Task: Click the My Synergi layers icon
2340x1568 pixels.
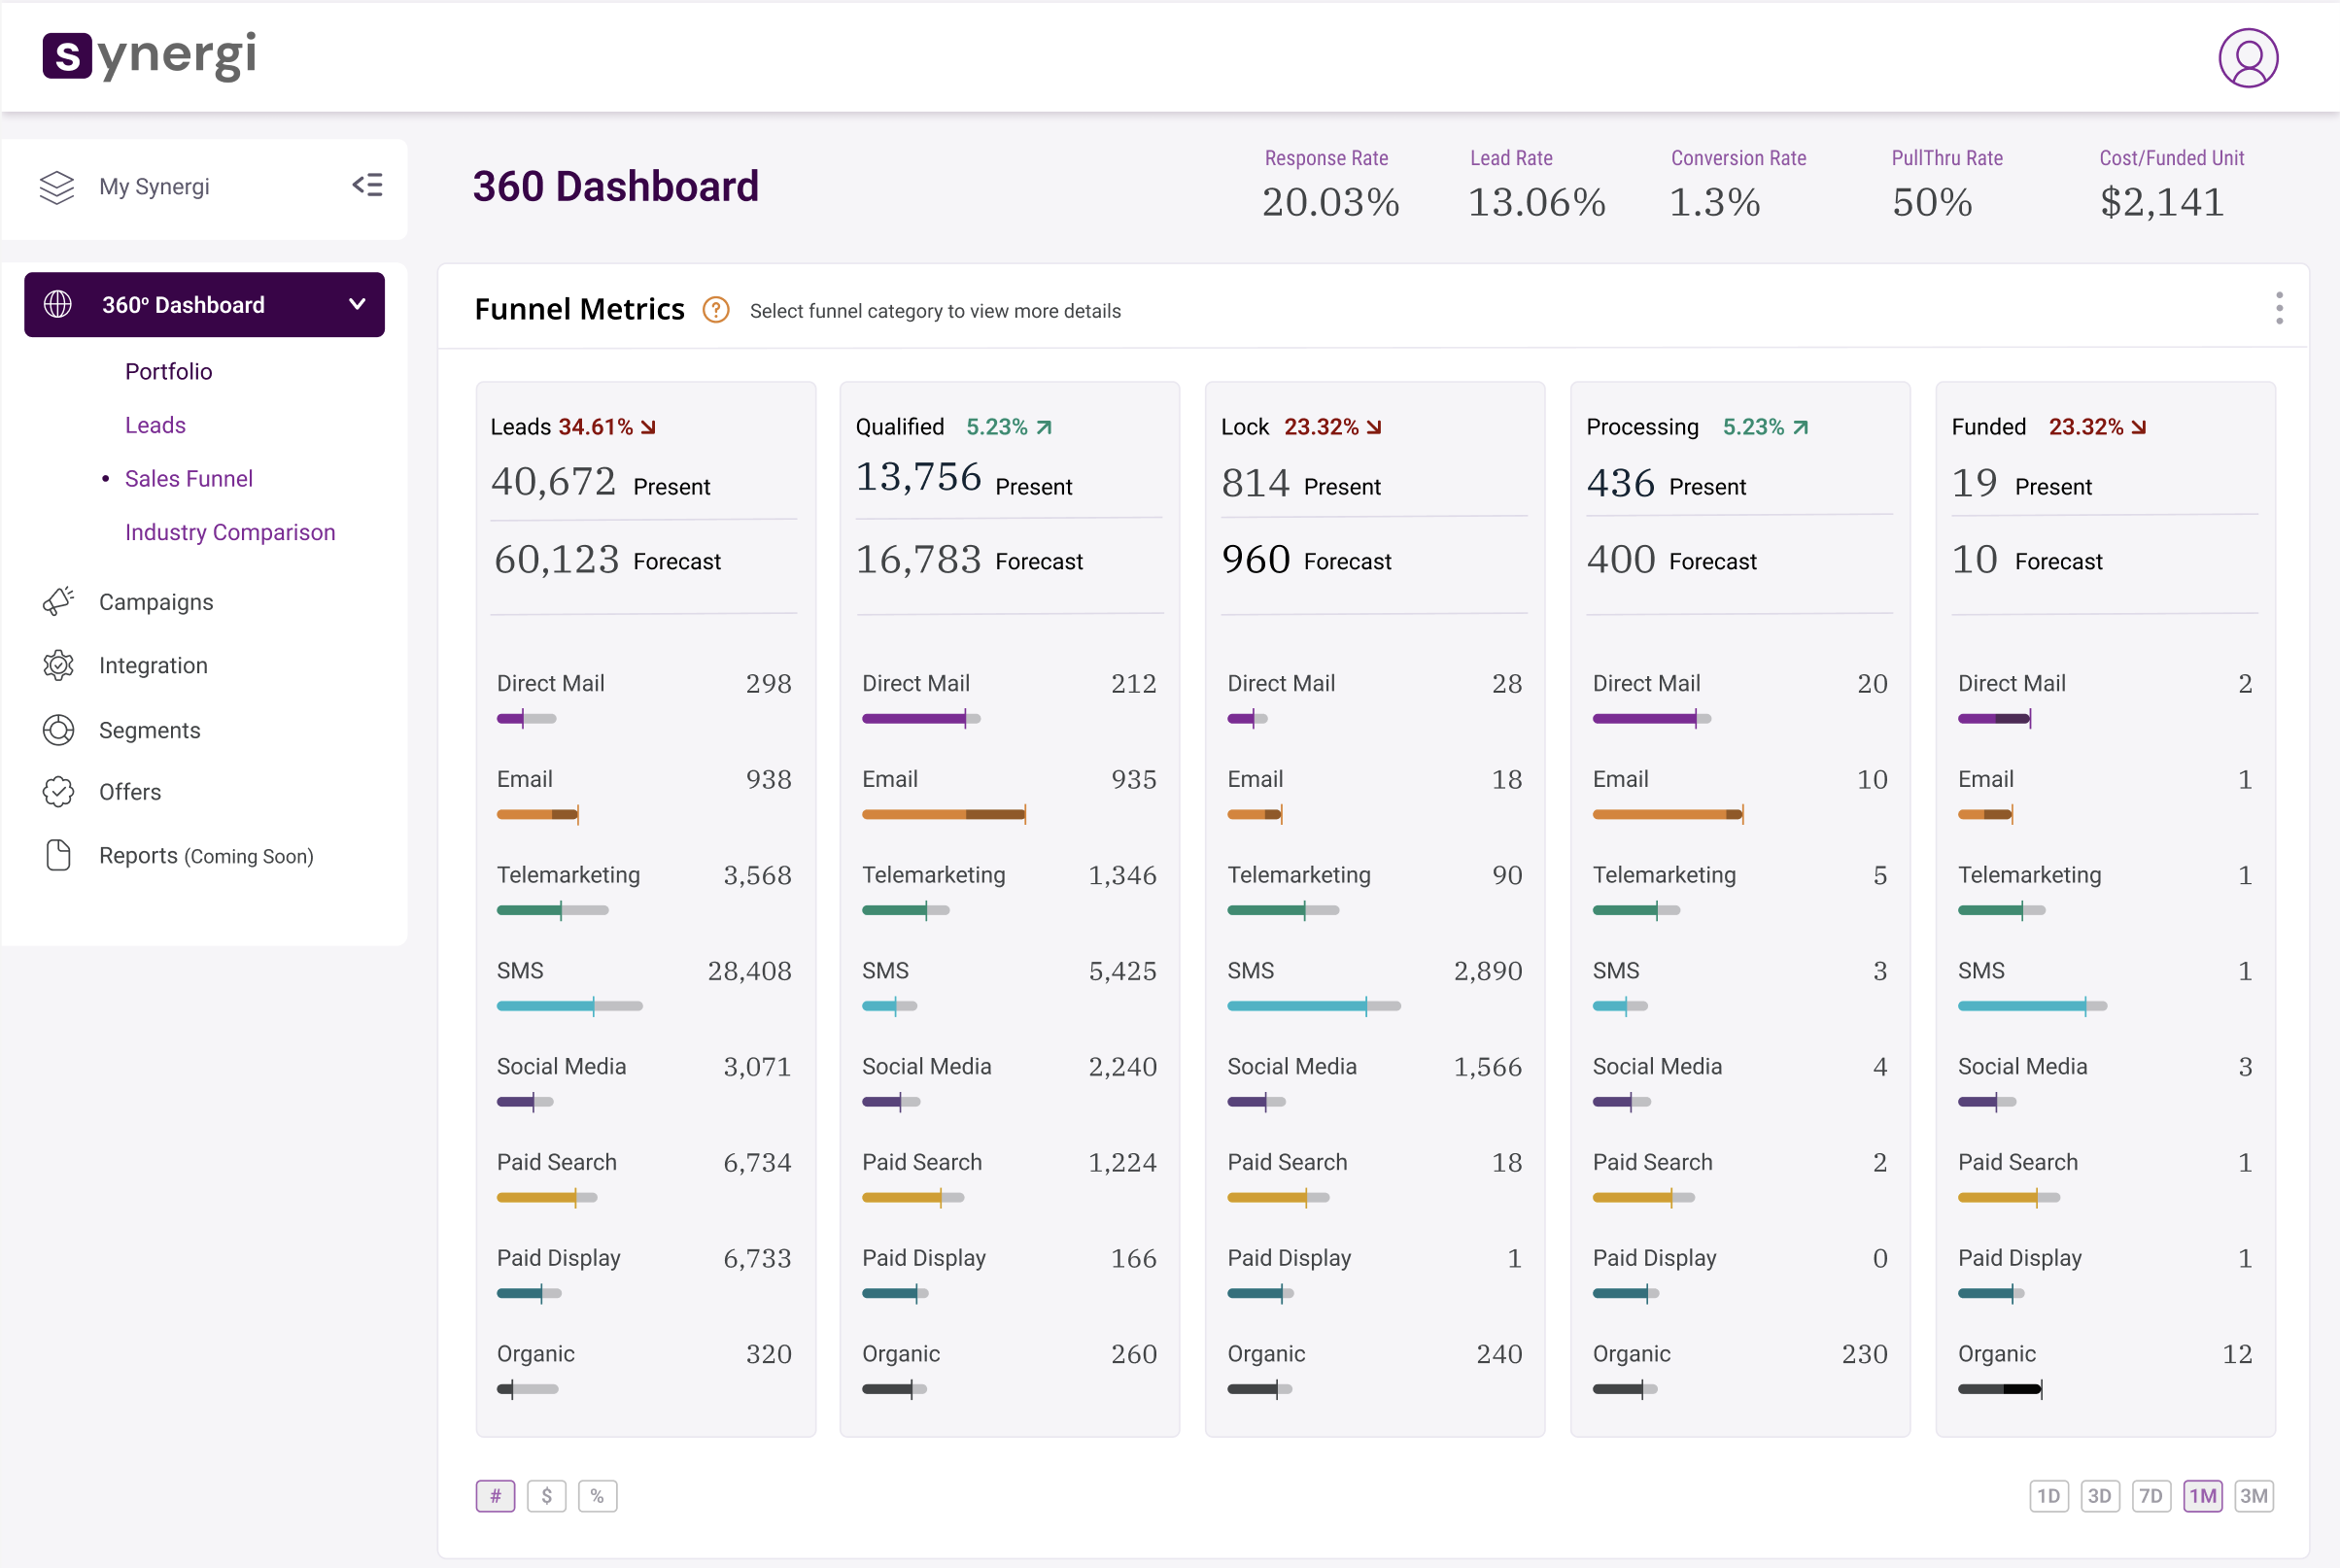Action: pyautogui.click(x=57, y=187)
